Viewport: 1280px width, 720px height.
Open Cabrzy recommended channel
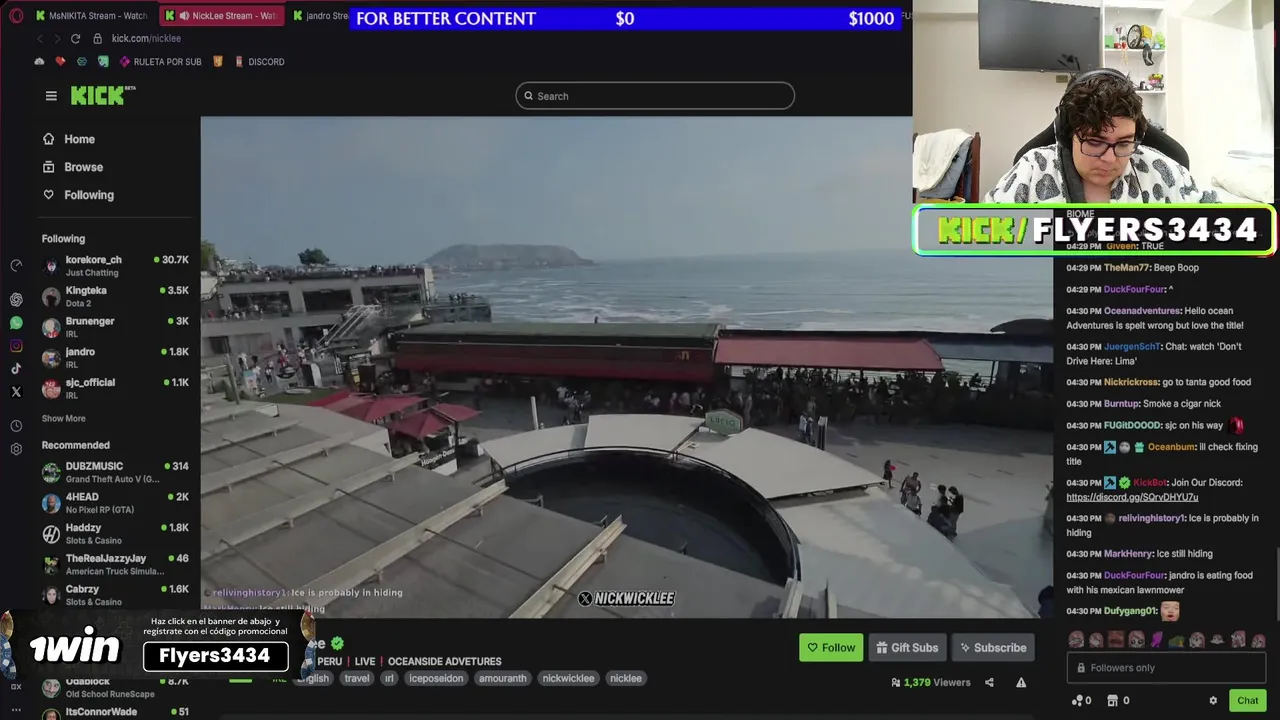coord(115,595)
